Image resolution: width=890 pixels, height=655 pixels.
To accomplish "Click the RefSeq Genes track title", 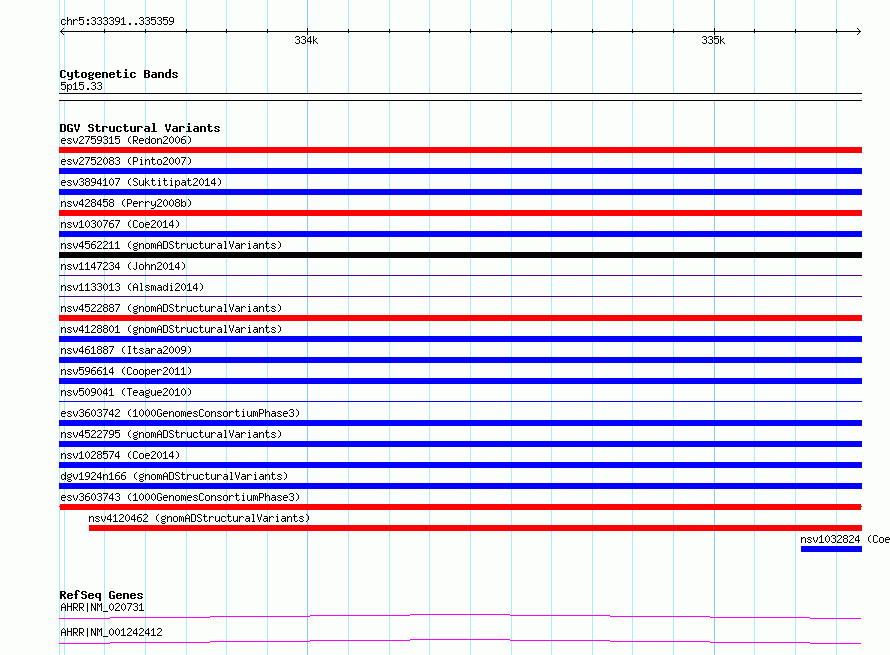I will (101, 595).
